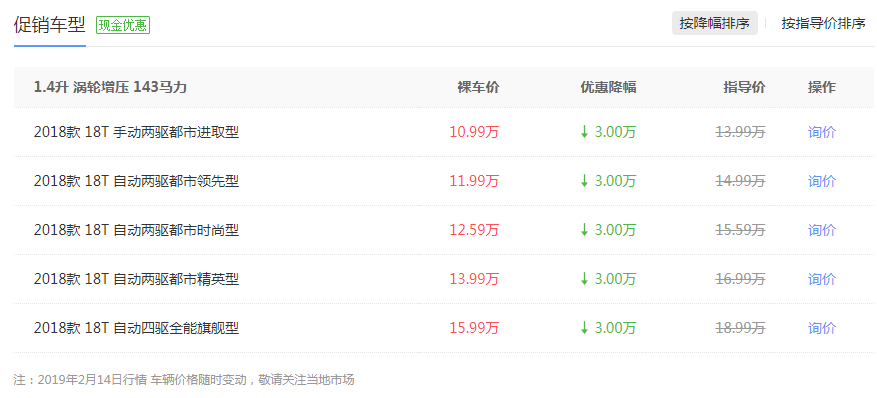Open 2018款 18T 手动两驱都市进取型 model
Screen dimensions: 877x398
[136, 132]
